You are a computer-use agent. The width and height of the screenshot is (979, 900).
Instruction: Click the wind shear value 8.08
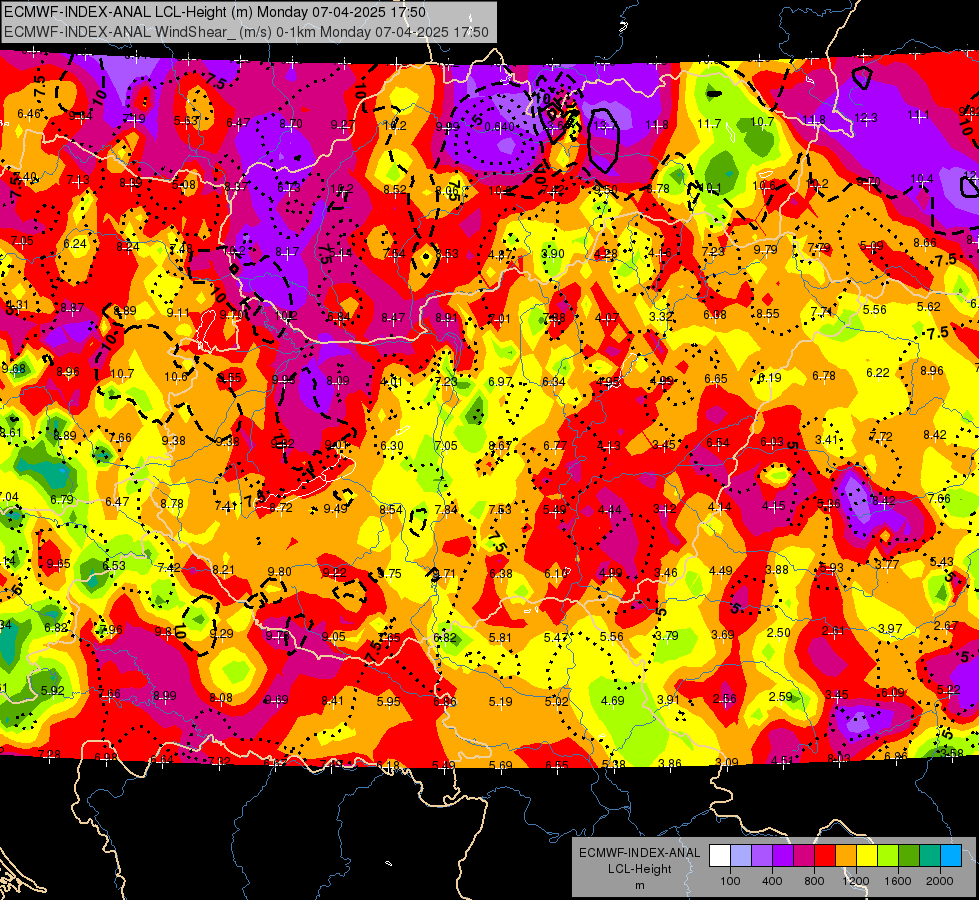(x=221, y=698)
